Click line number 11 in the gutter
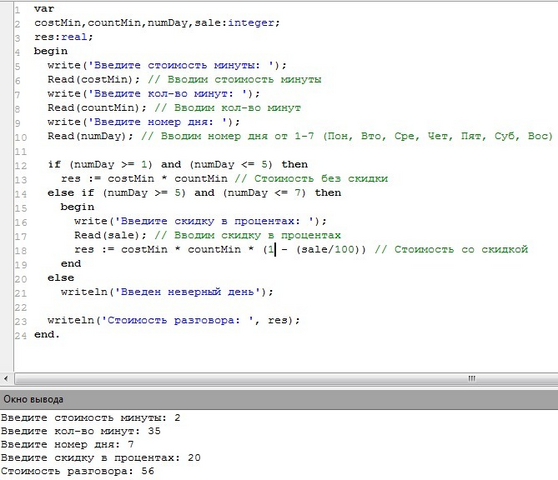Image resolution: width=558 pixels, height=480 pixels. click(x=21, y=152)
